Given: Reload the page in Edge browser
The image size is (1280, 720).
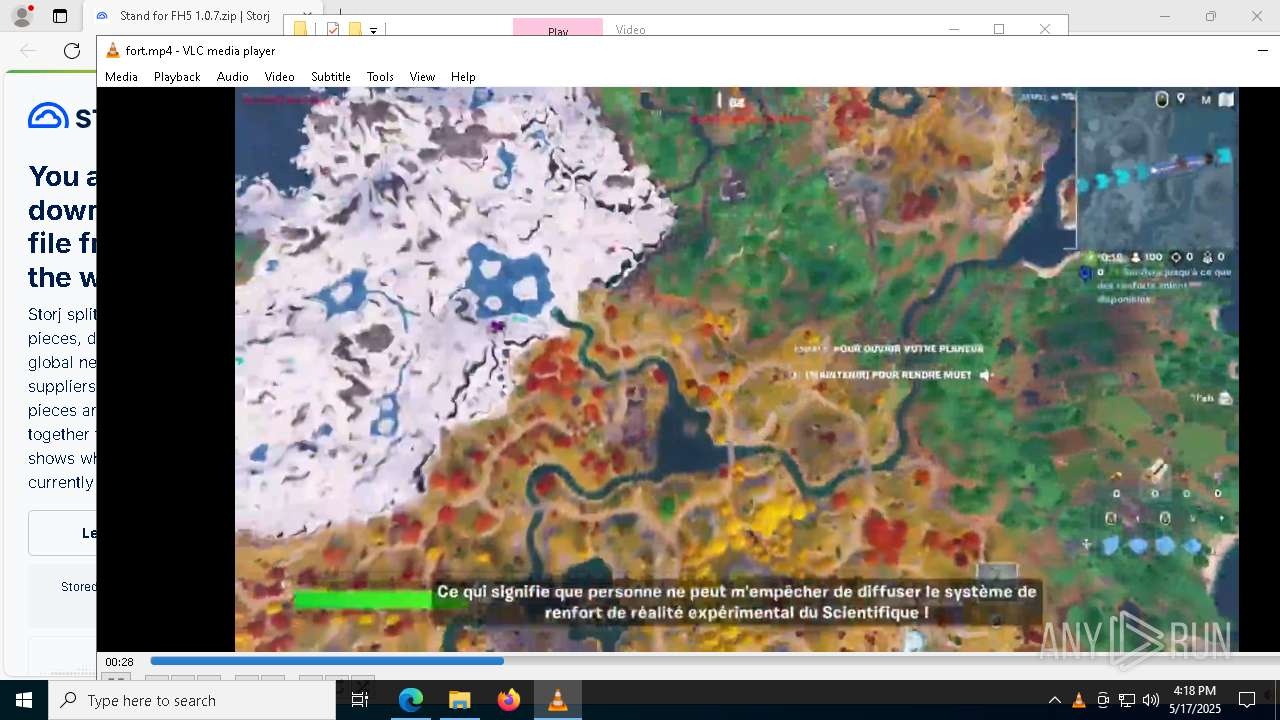Looking at the screenshot, I should click(72, 51).
